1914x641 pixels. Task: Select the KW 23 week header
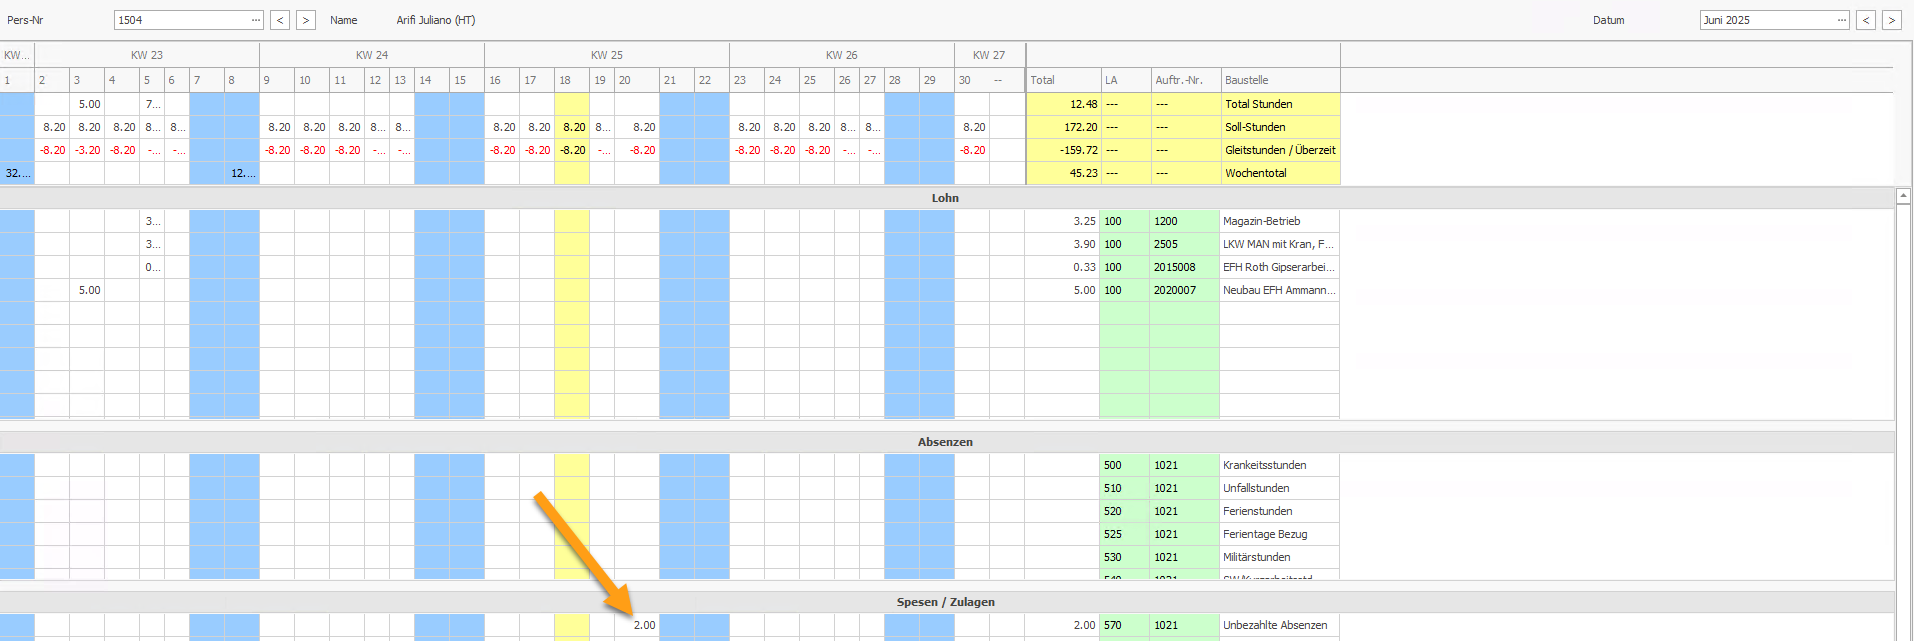point(147,55)
